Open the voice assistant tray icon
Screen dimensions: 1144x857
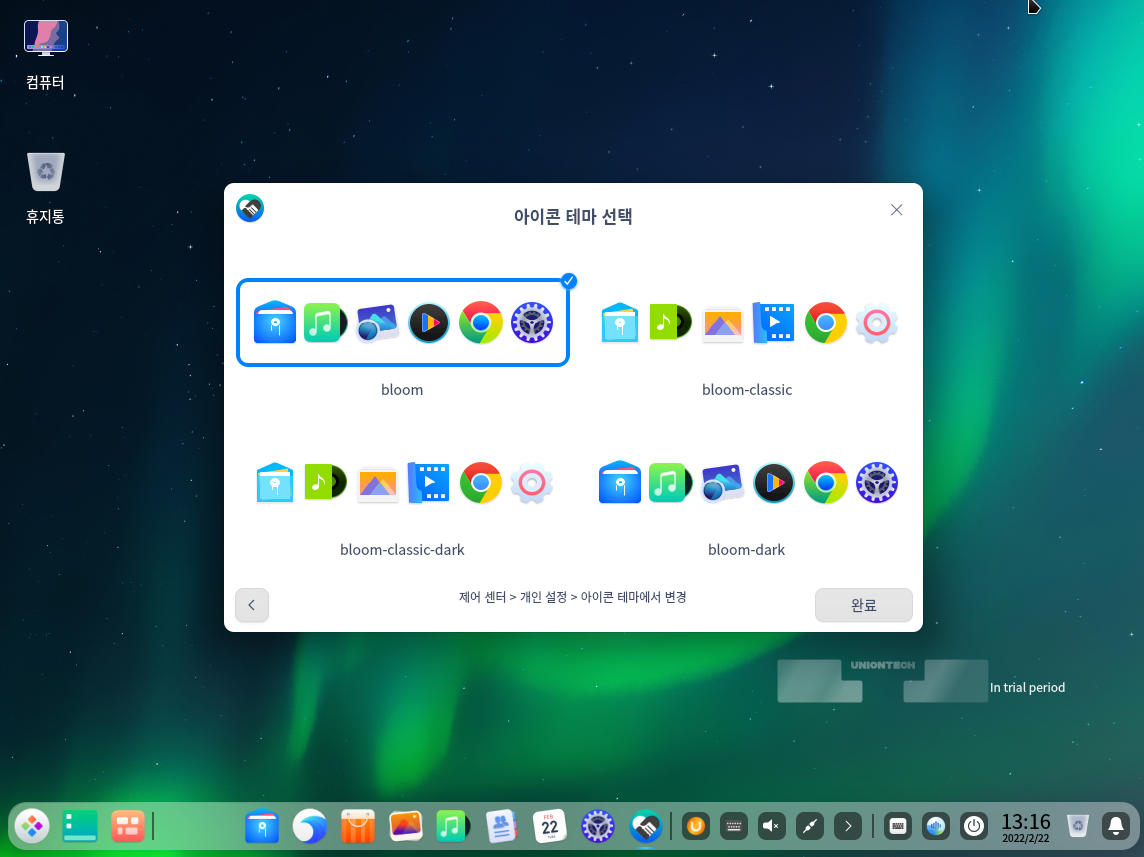click(936, 826)
